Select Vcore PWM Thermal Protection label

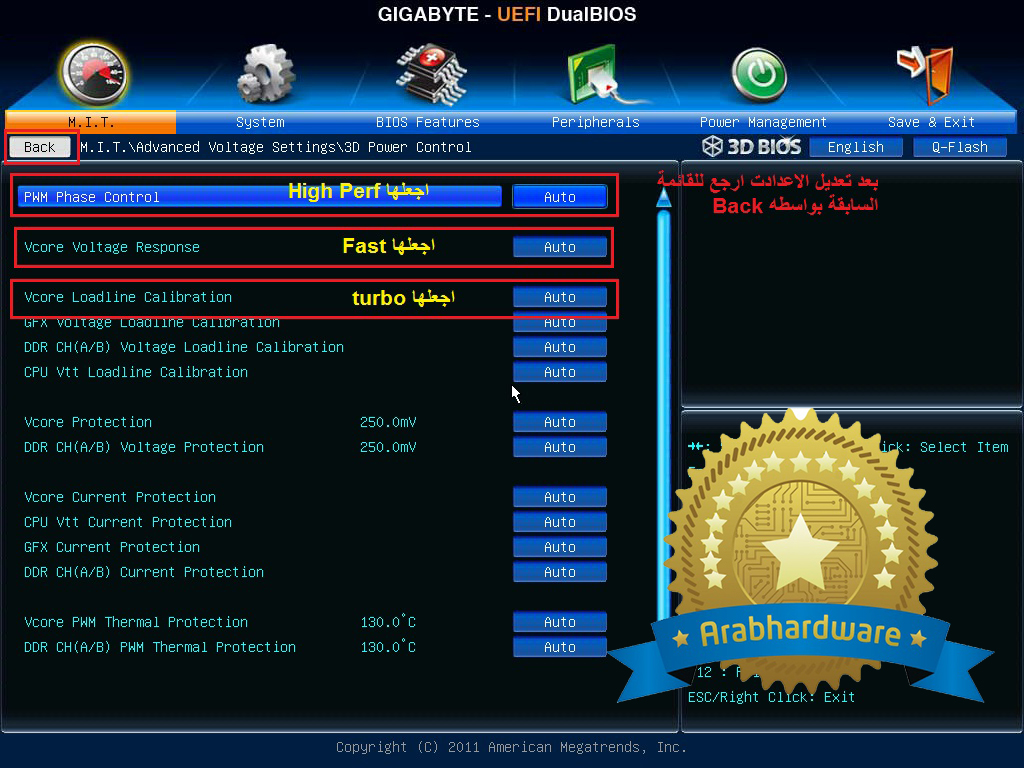136,622
